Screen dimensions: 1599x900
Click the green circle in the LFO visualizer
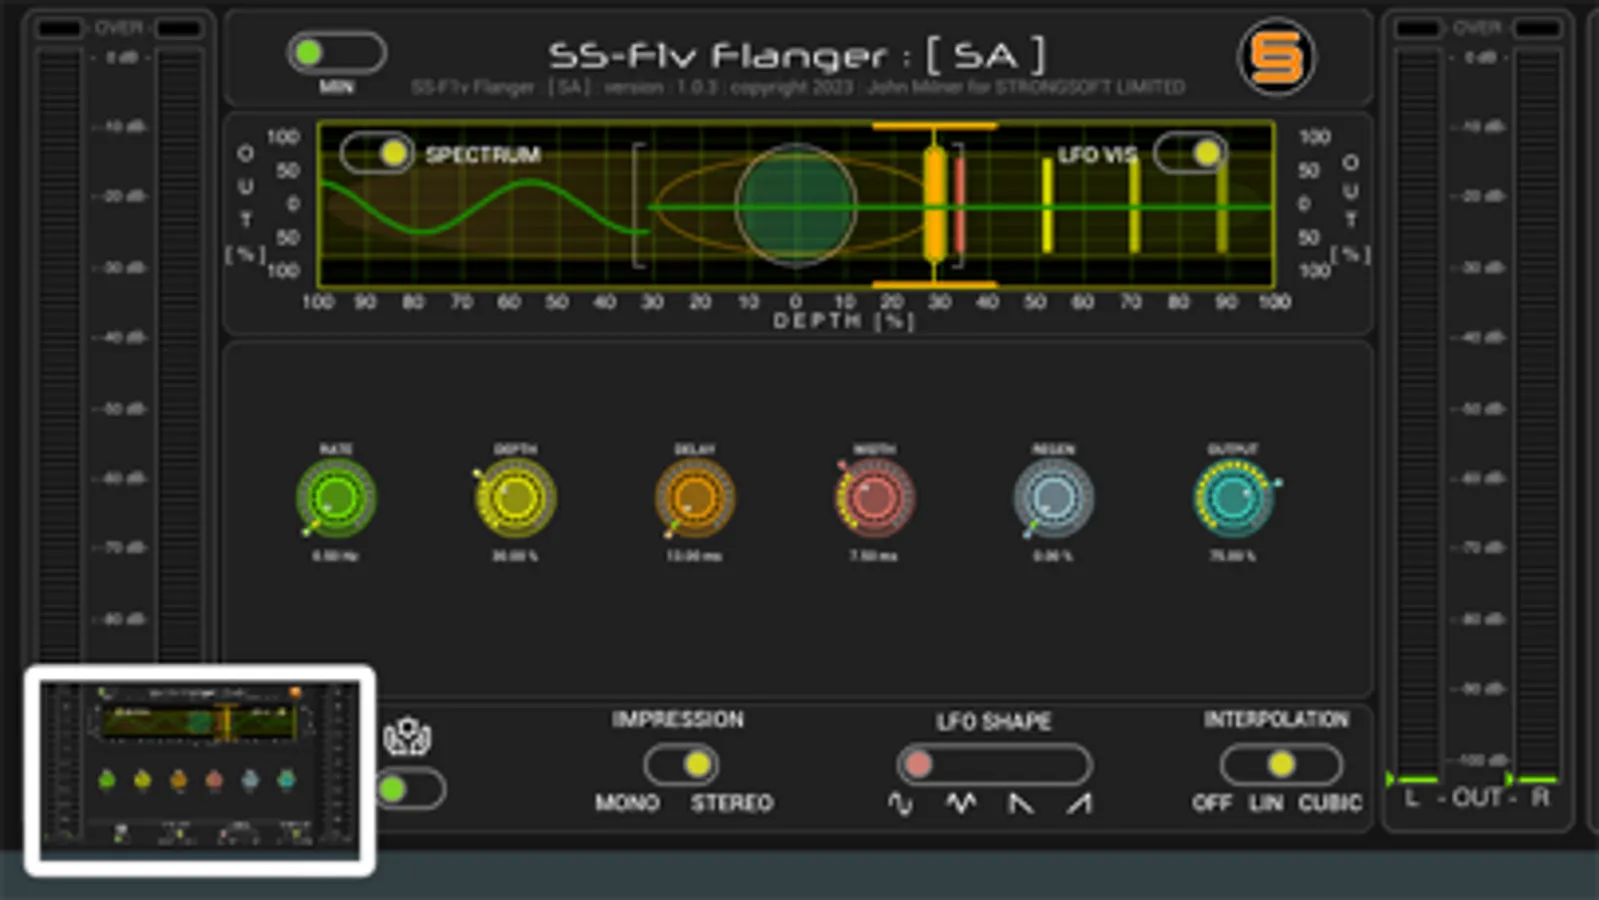click(x=796, y=205)
